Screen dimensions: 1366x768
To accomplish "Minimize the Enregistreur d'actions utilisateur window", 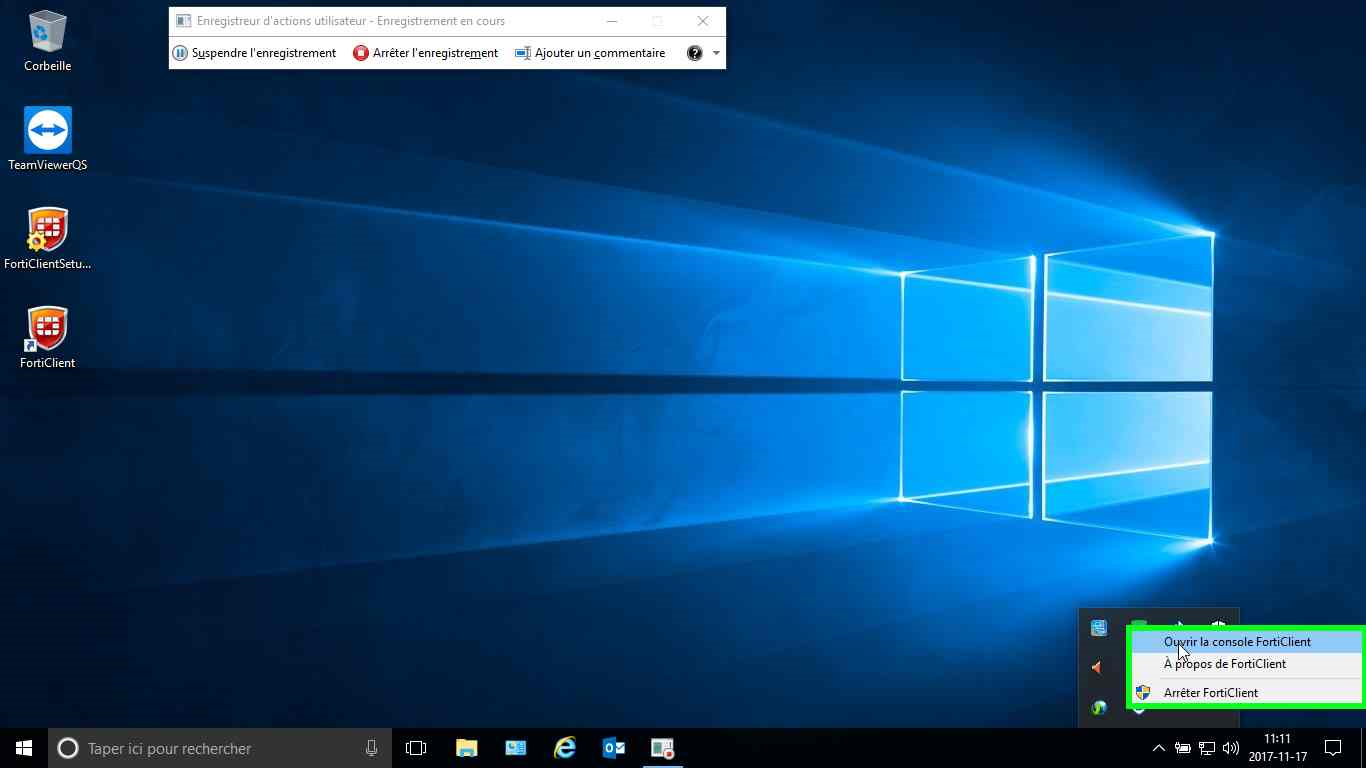I will click(x=611, y=21).
